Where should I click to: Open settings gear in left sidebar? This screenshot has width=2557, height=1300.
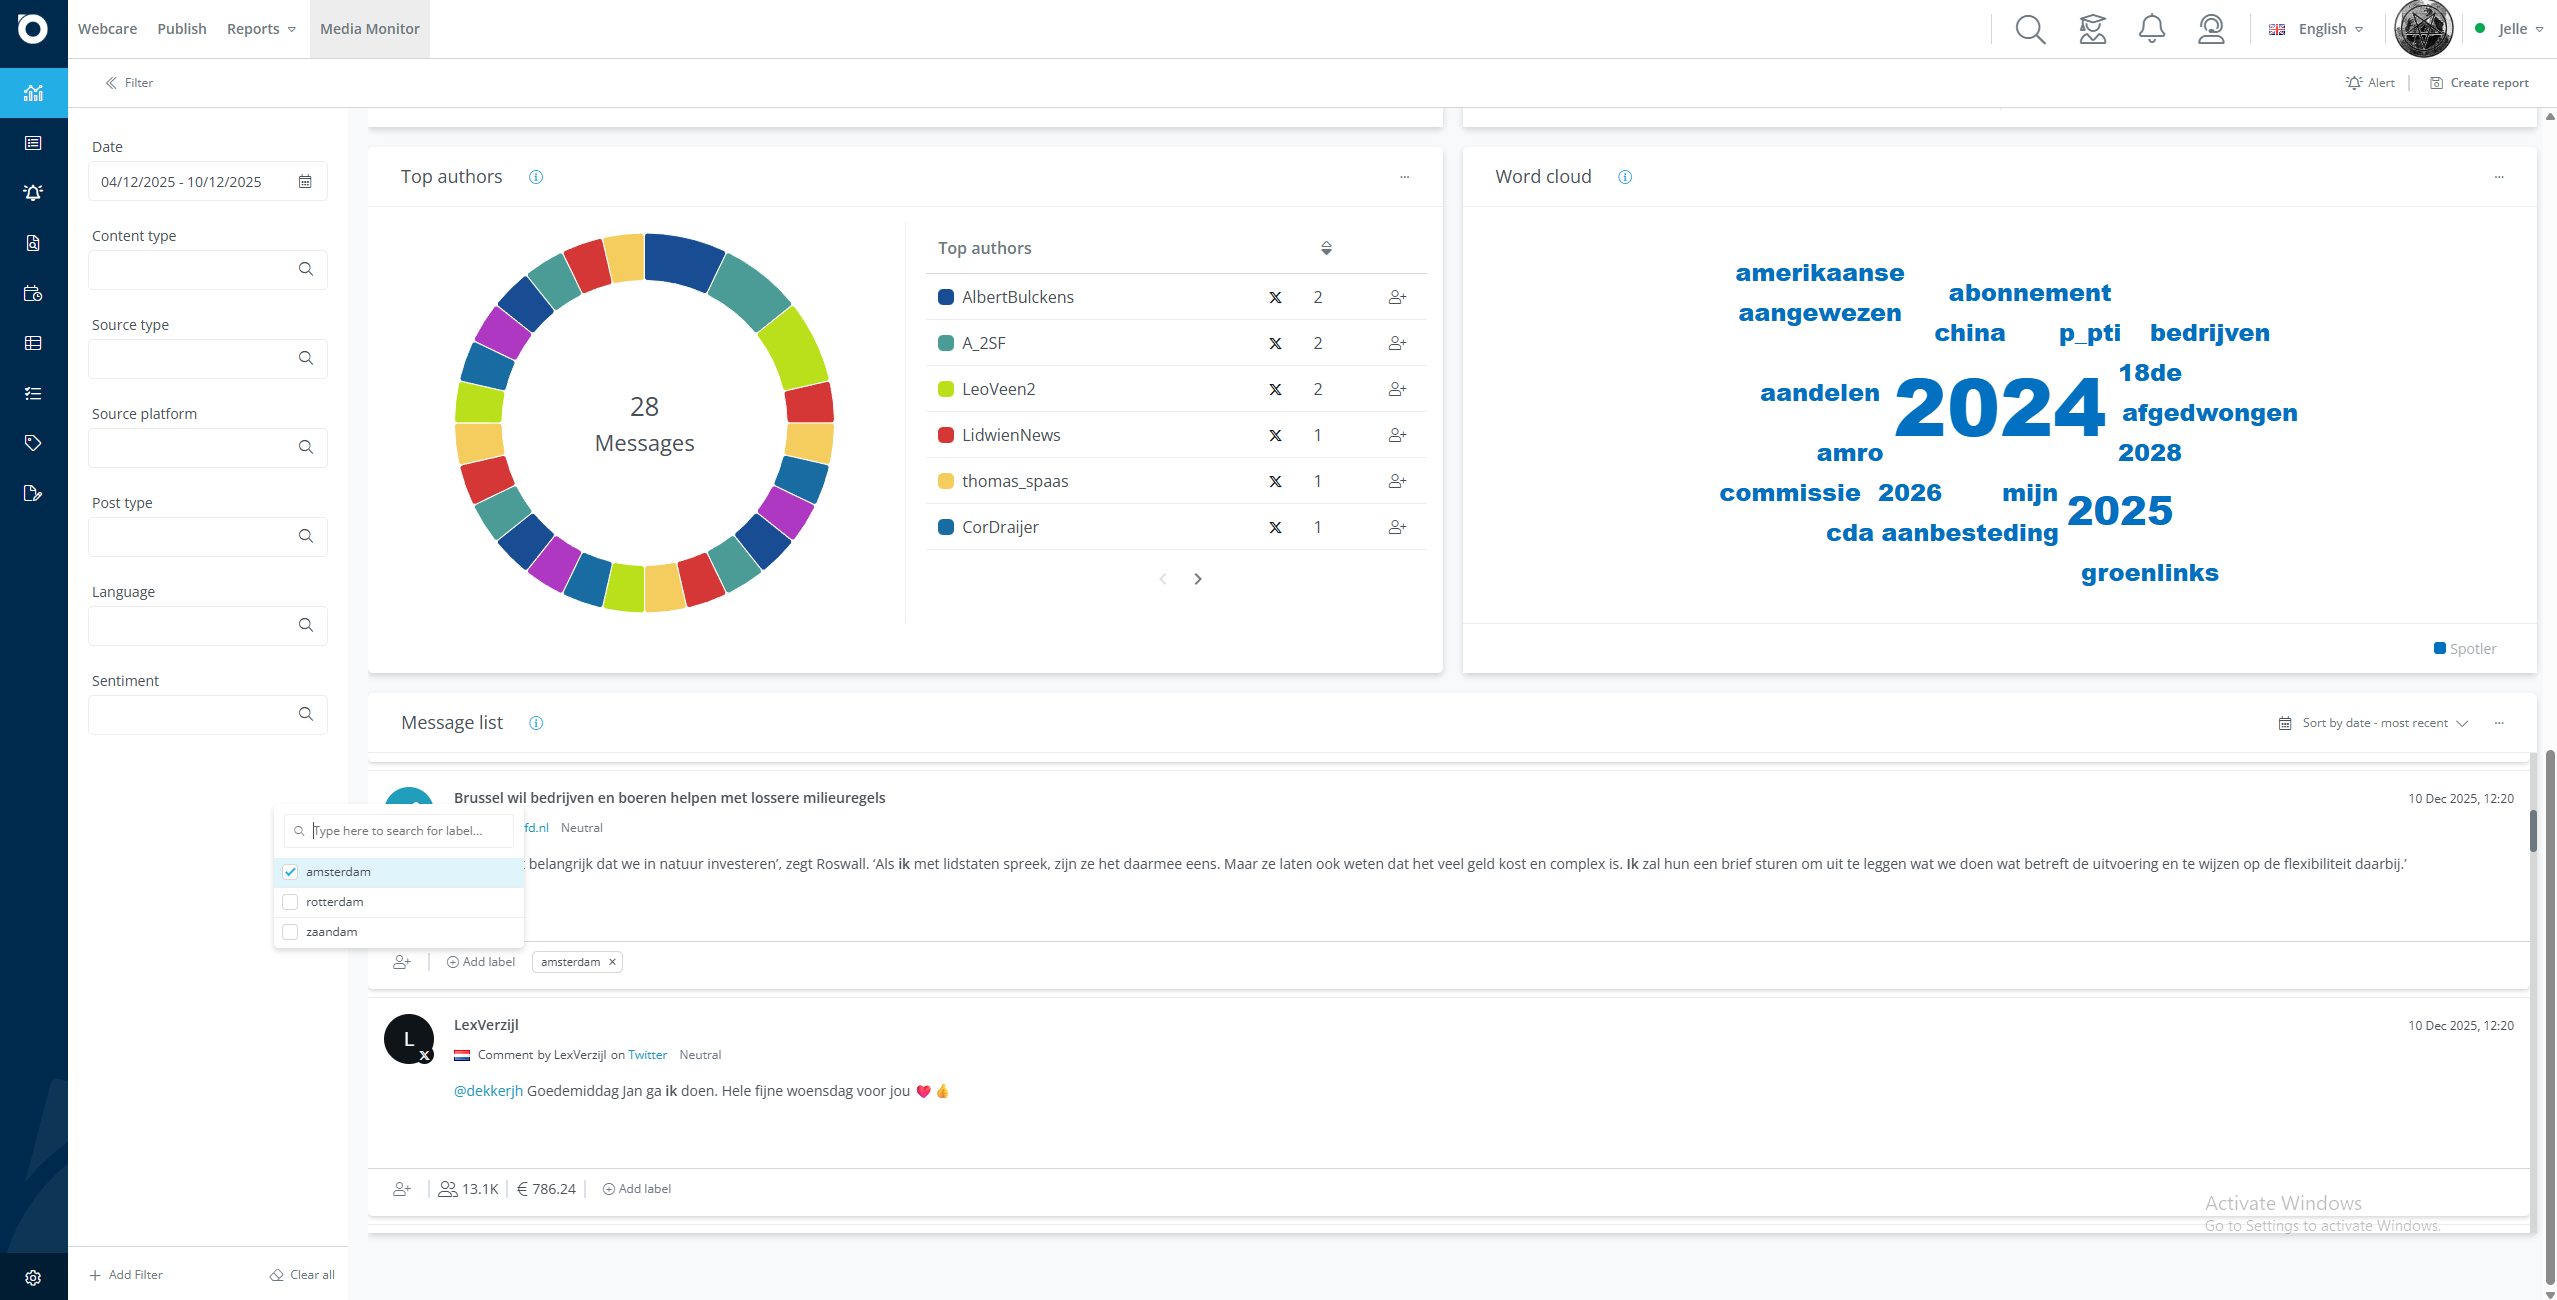pyautogui.click(x=33, y=1278)
